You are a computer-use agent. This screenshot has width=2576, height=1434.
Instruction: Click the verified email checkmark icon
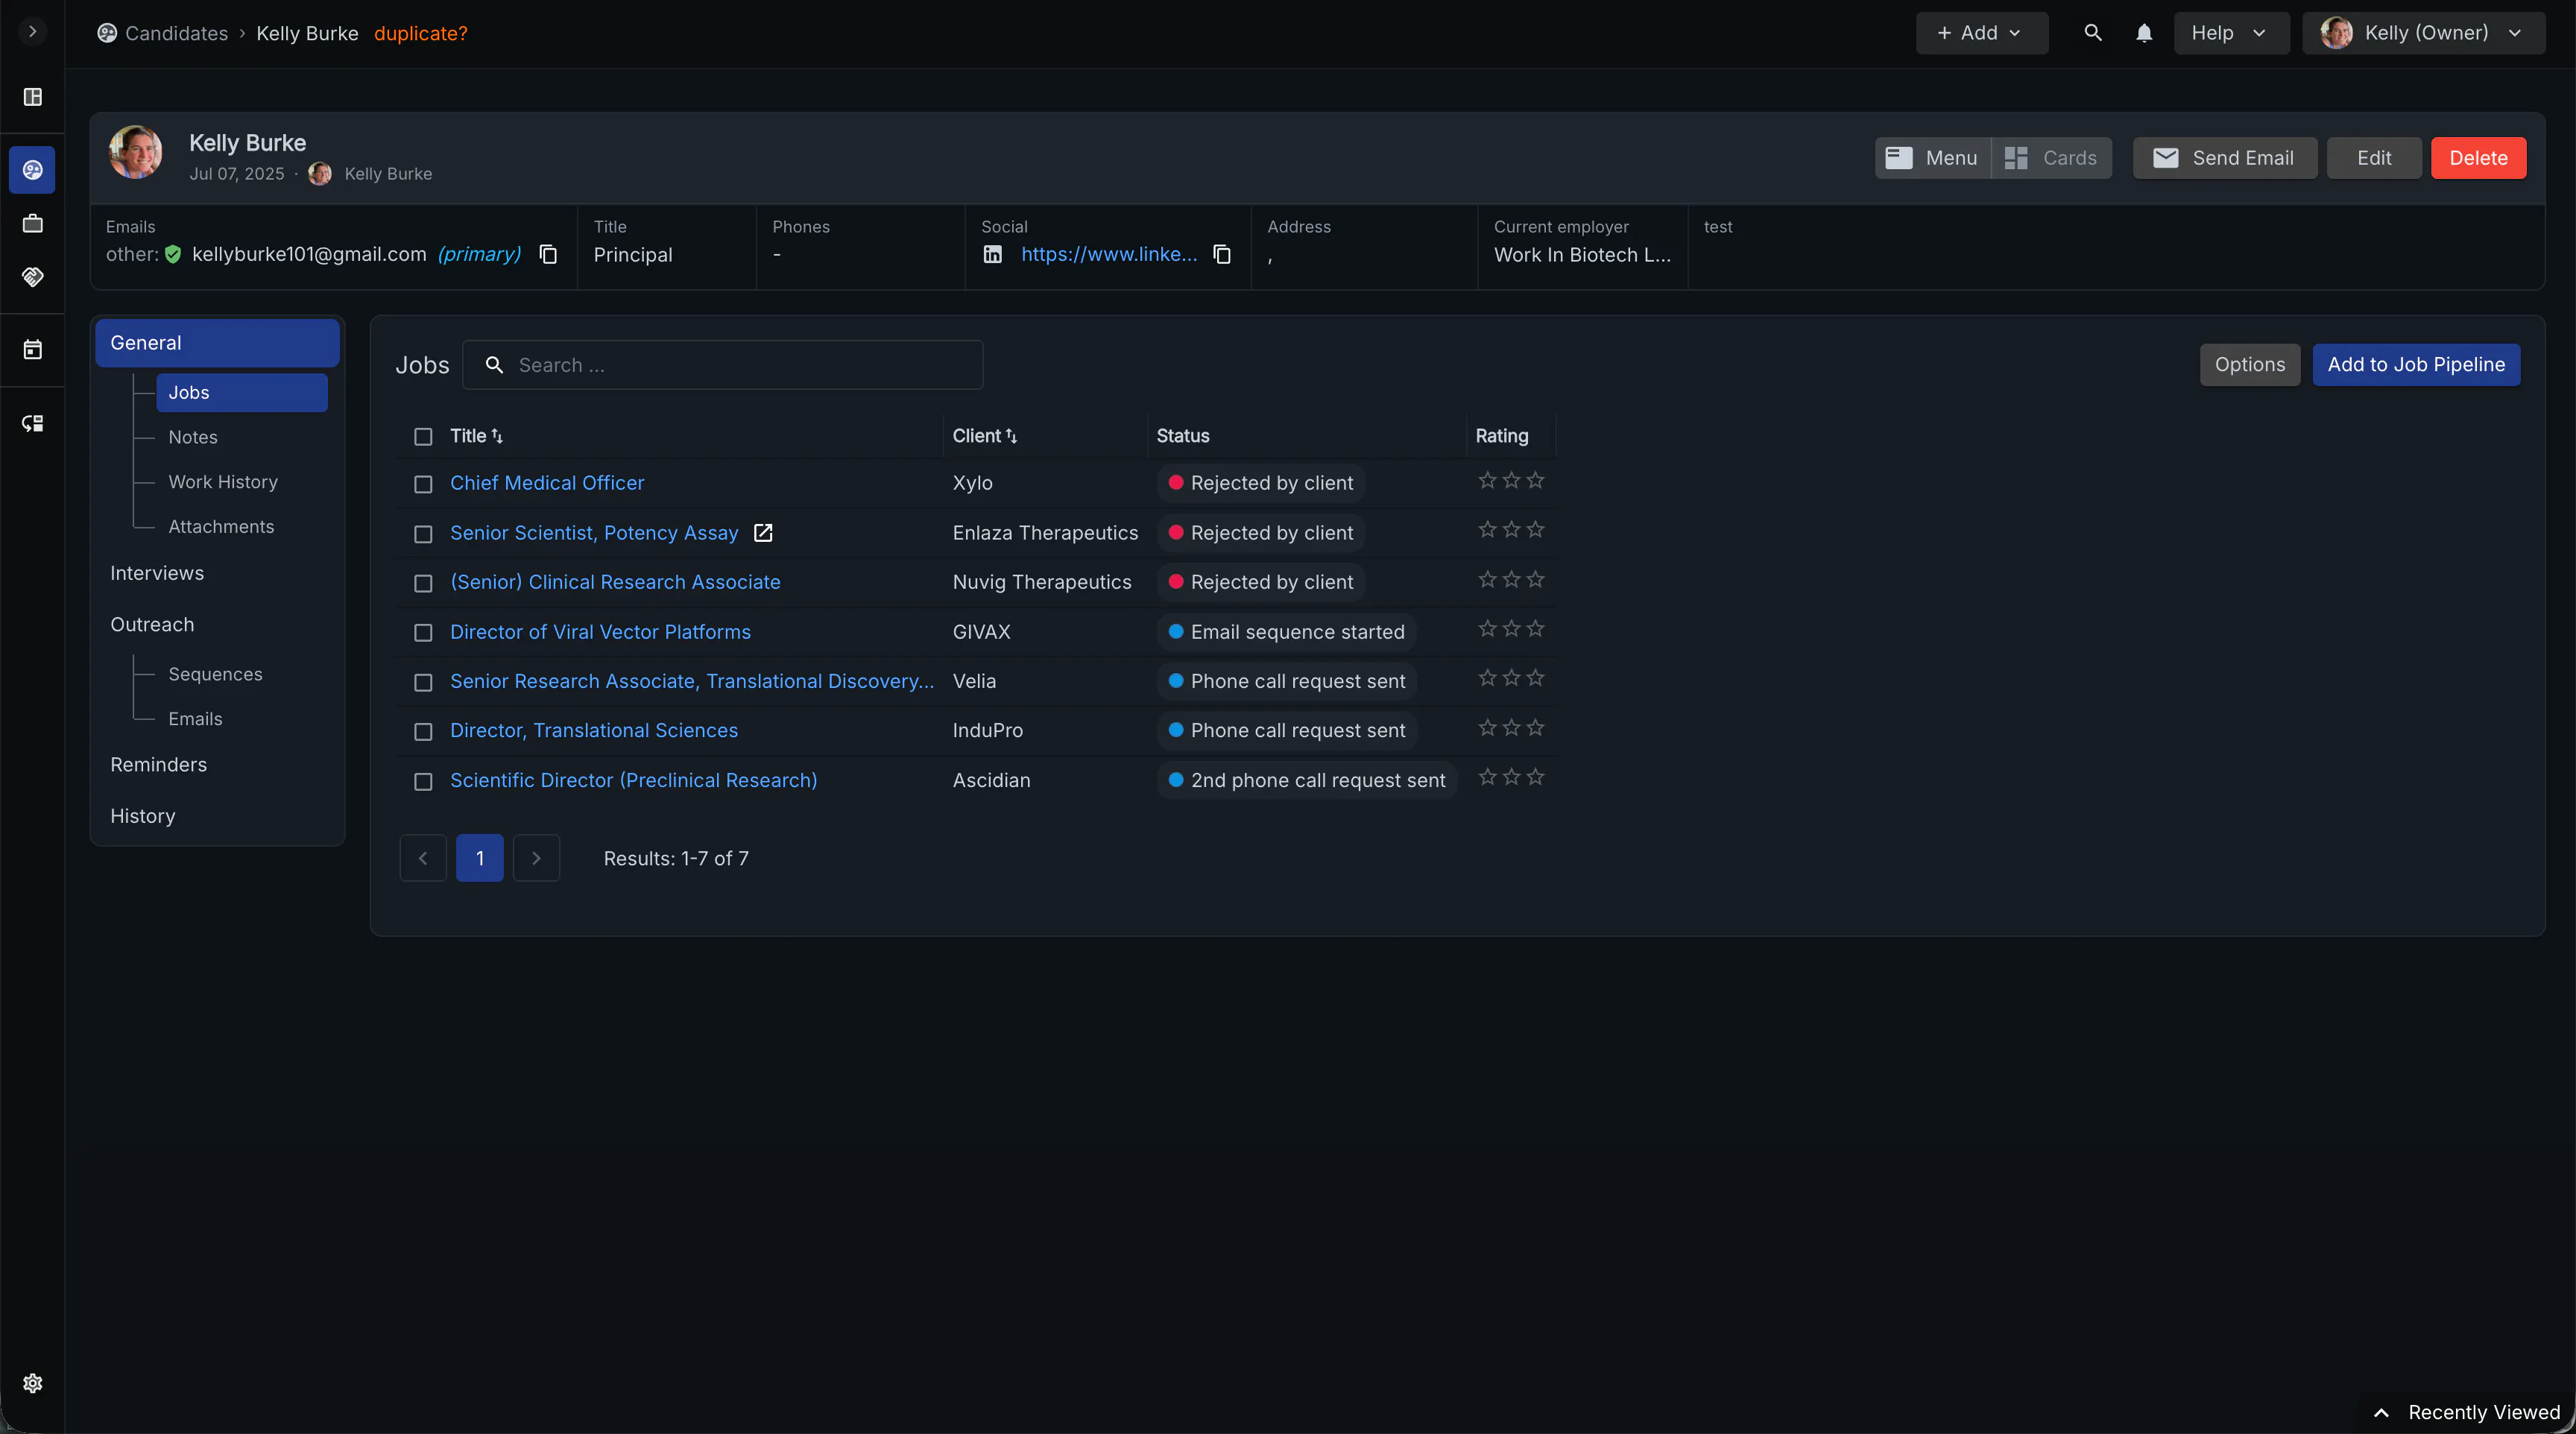point(173,254)
